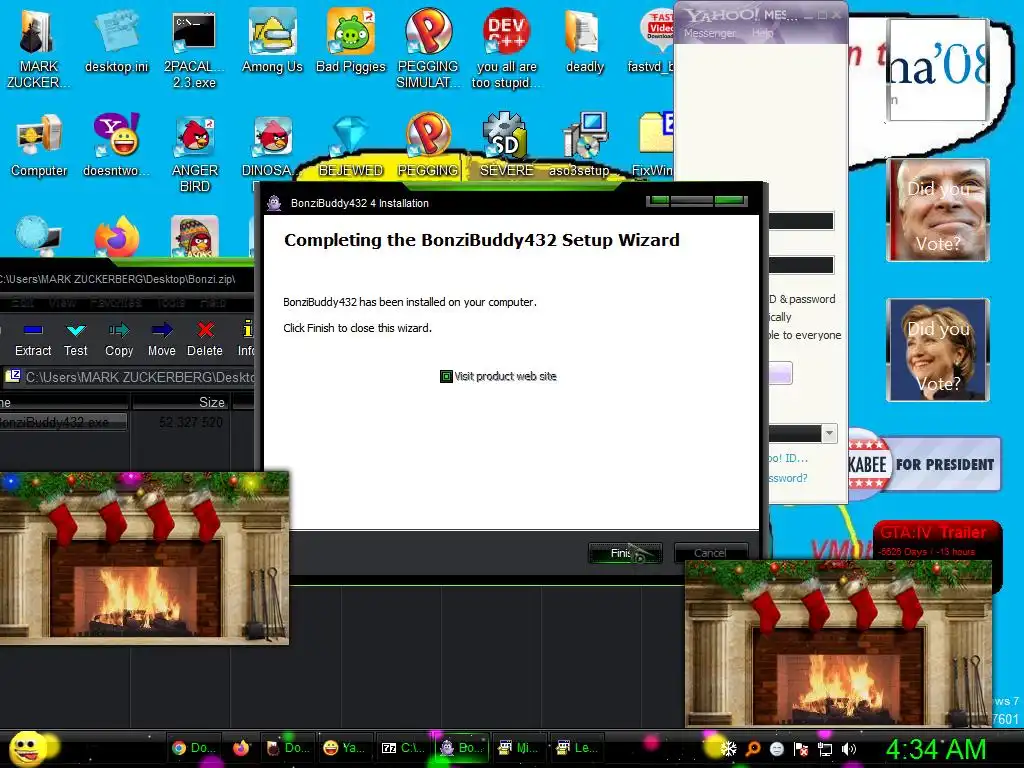Toggle 'Visit product web site' checkbox
This screenshot has width=1024, height=768.
coord(446,376)
